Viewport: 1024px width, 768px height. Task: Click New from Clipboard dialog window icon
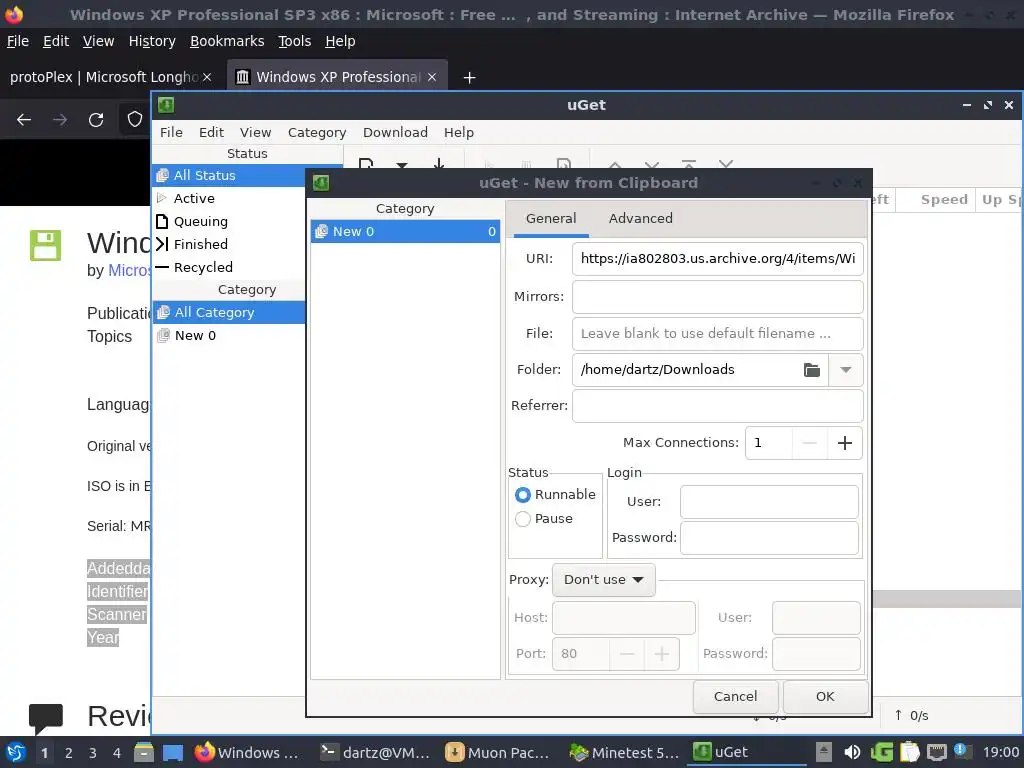click(x=321, y=183)
